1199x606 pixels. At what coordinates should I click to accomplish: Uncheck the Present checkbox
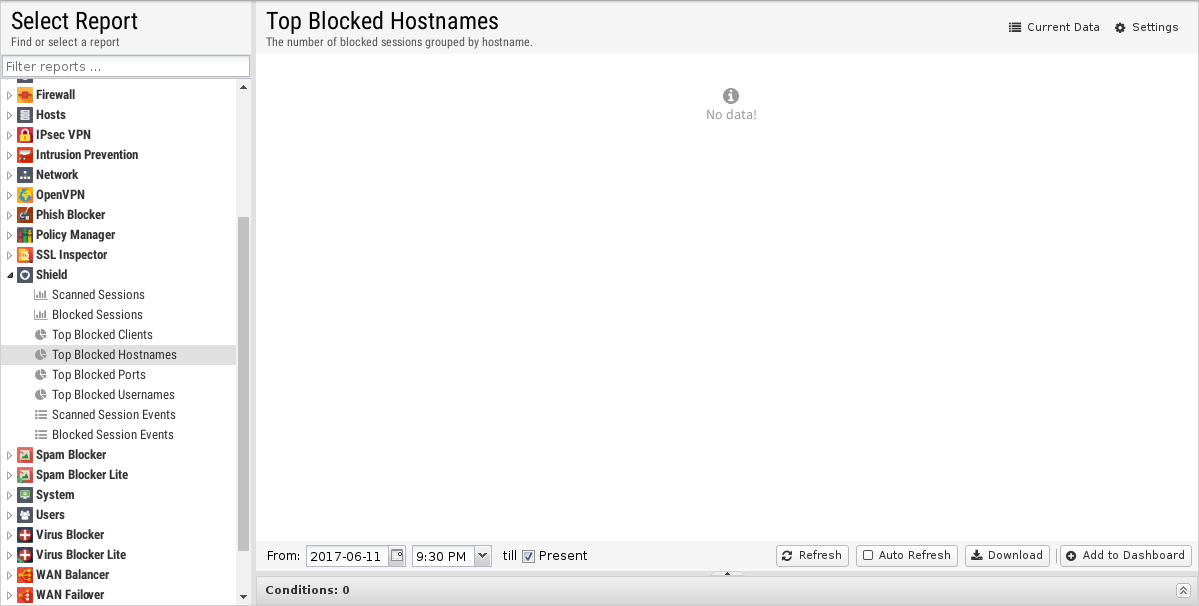pyautogui.click(x=528, y=556)
